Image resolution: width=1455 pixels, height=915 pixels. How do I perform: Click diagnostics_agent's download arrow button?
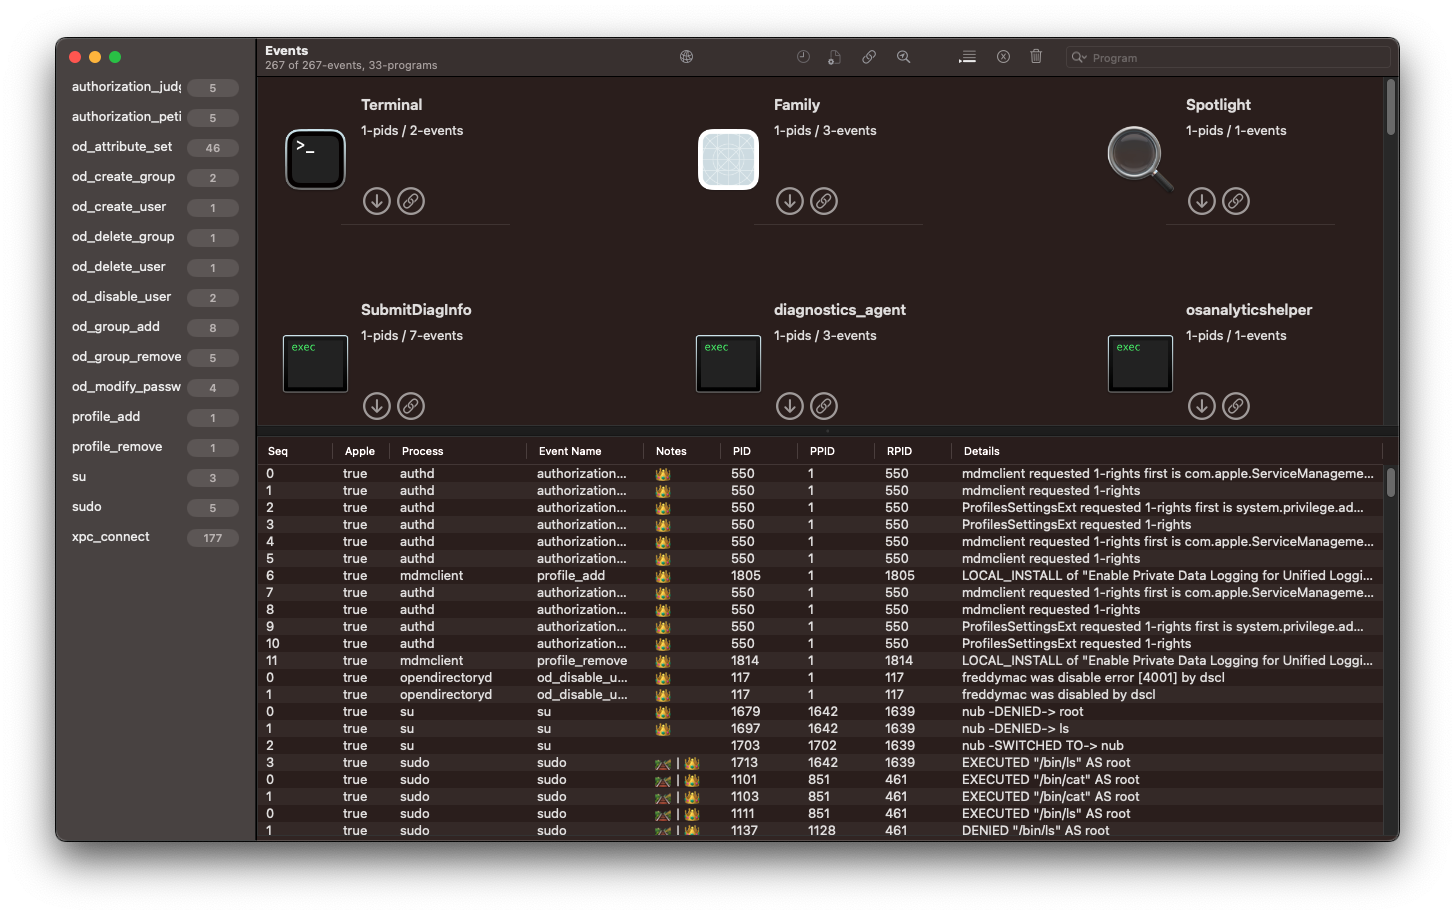790,406
